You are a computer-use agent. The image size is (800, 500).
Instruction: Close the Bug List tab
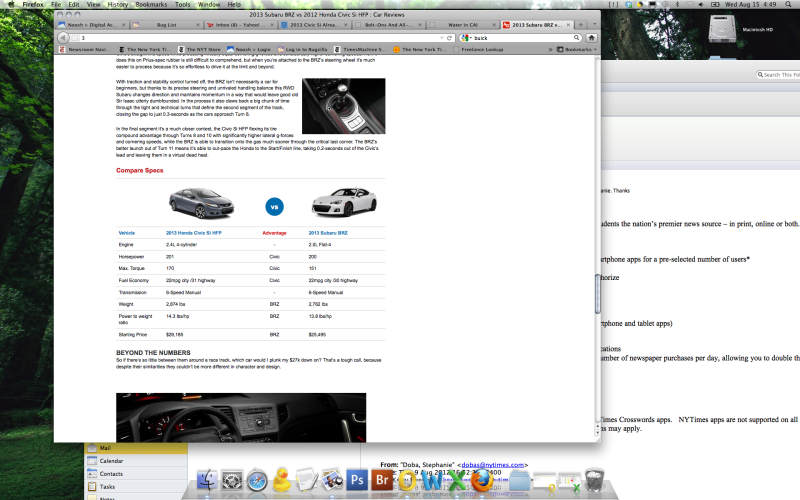pyautogui.click(x=198, y=24)
